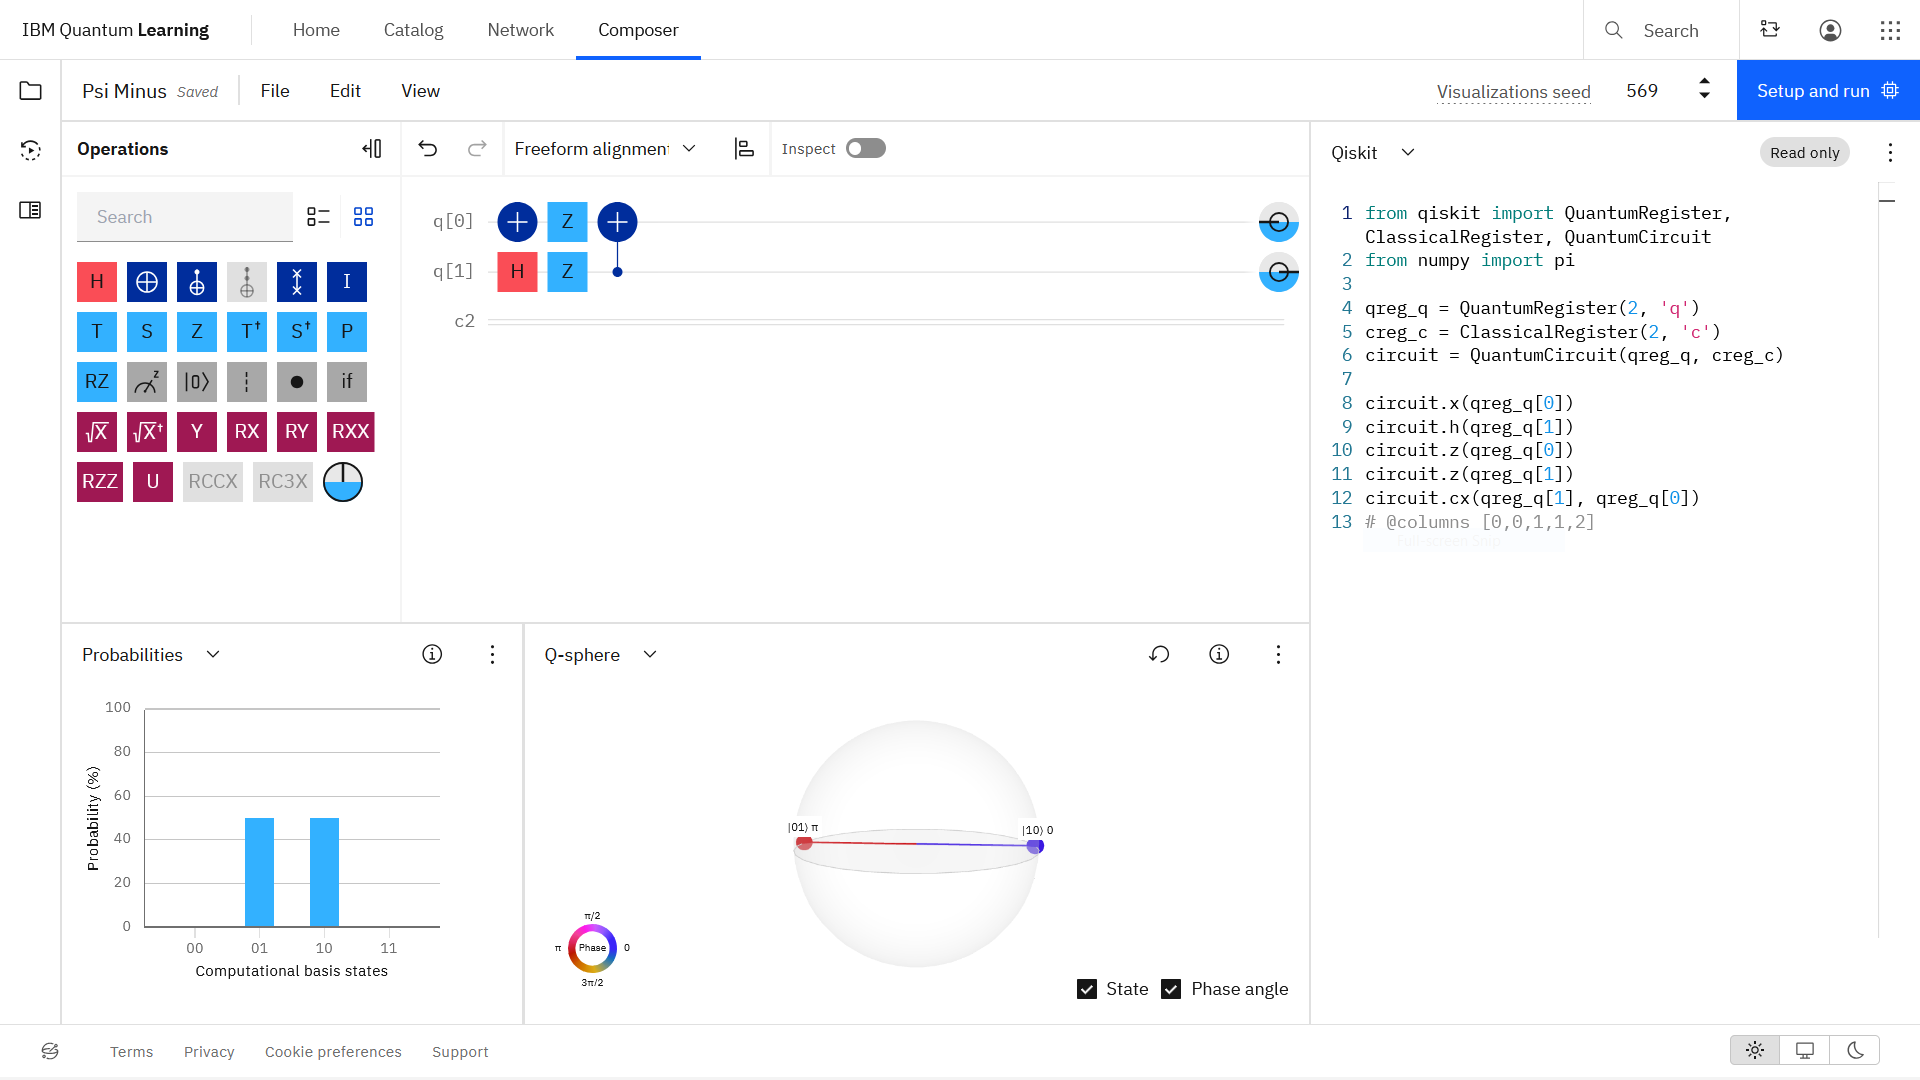Viewport: 1920px width, 1080px height.
Task: Toggle the Inspect switch
Action: click(x=866, y=149)
